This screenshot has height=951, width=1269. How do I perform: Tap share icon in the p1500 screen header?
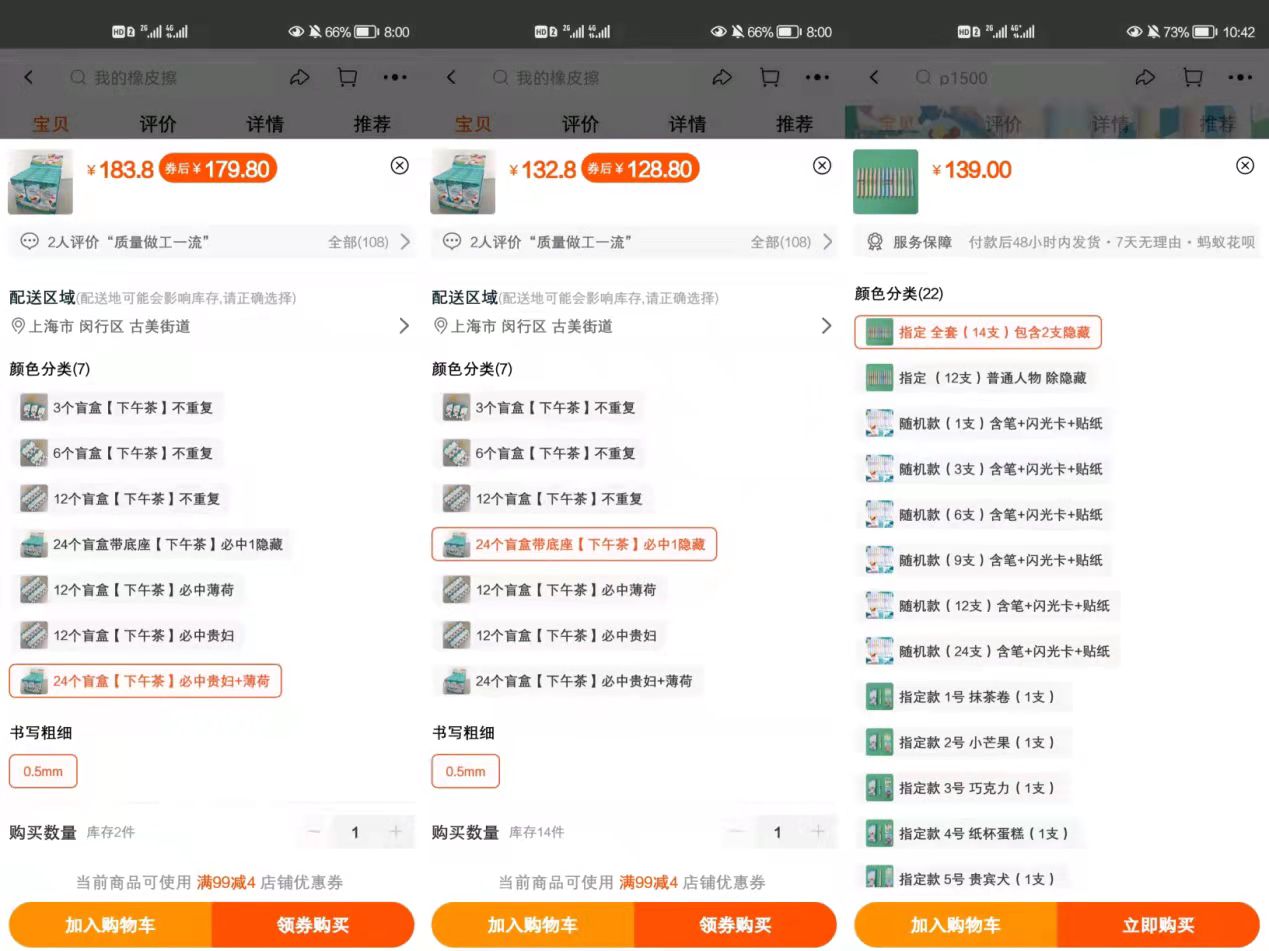(1145, 77)
